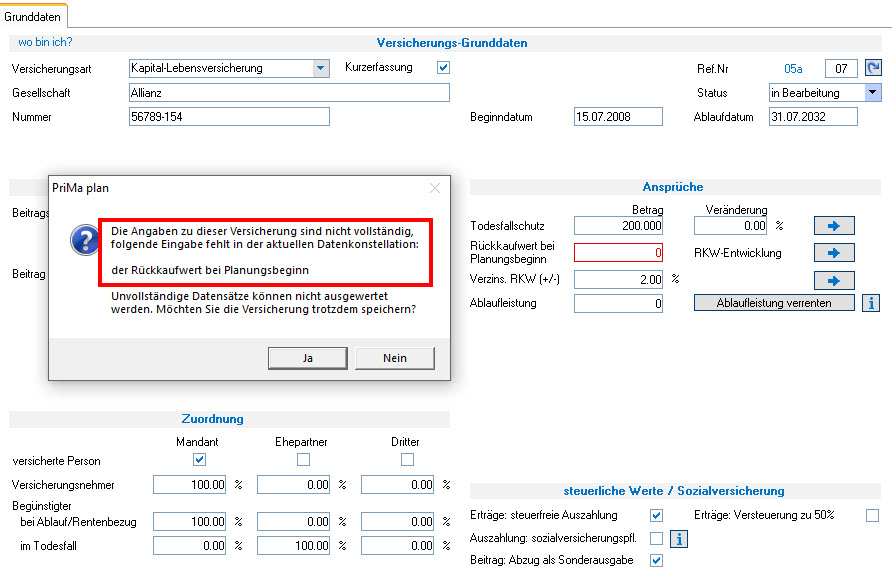Disable the Kurzerfassung checkbox
892x574 pixels.
tap(443, 68)
